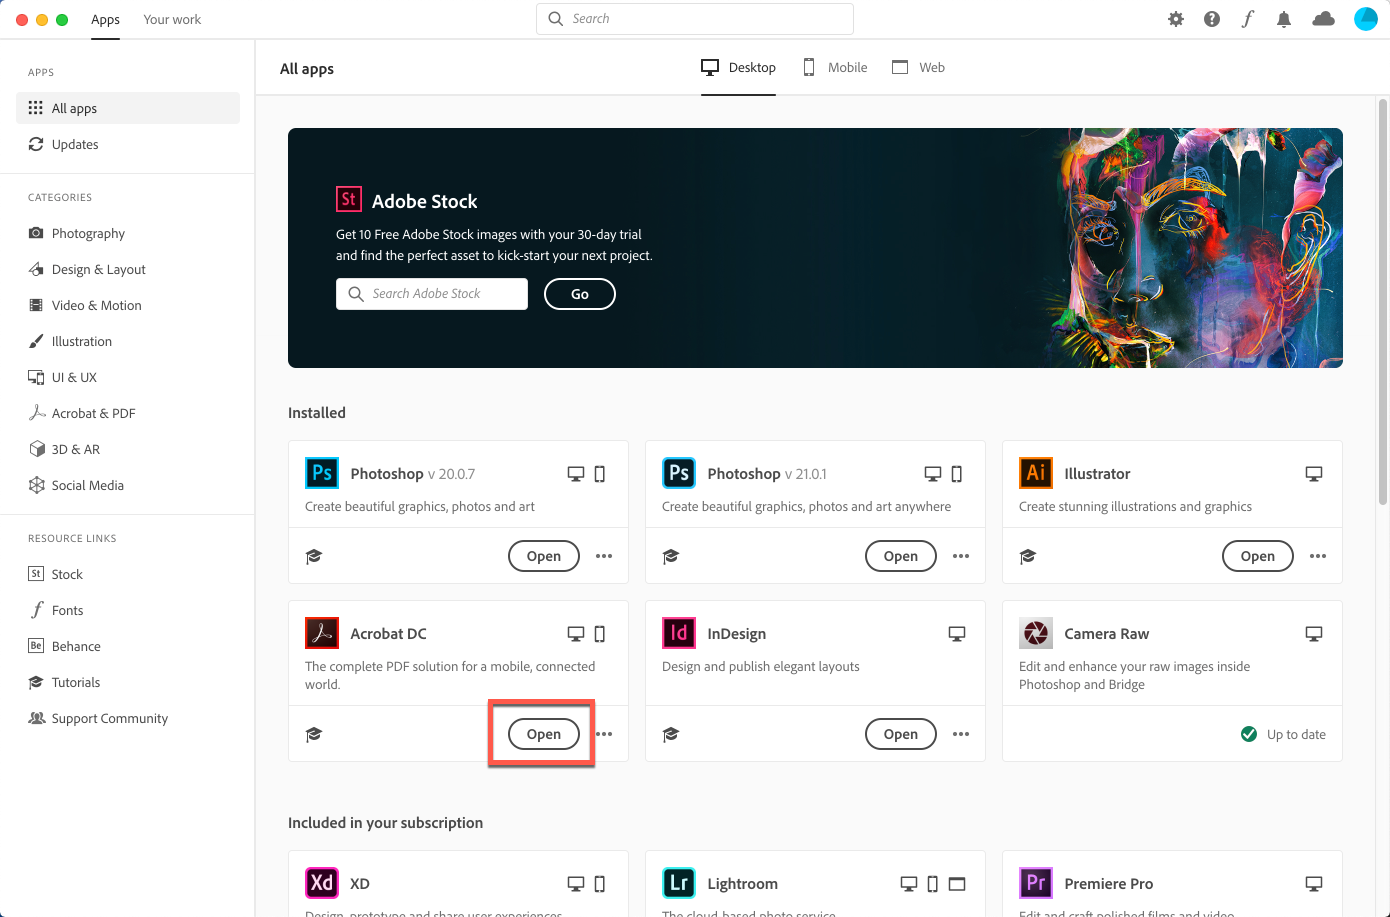Open the Help question mark icon
Image resolution: width=1390 pixels, height=917 pixels.
coord(1212,19)
